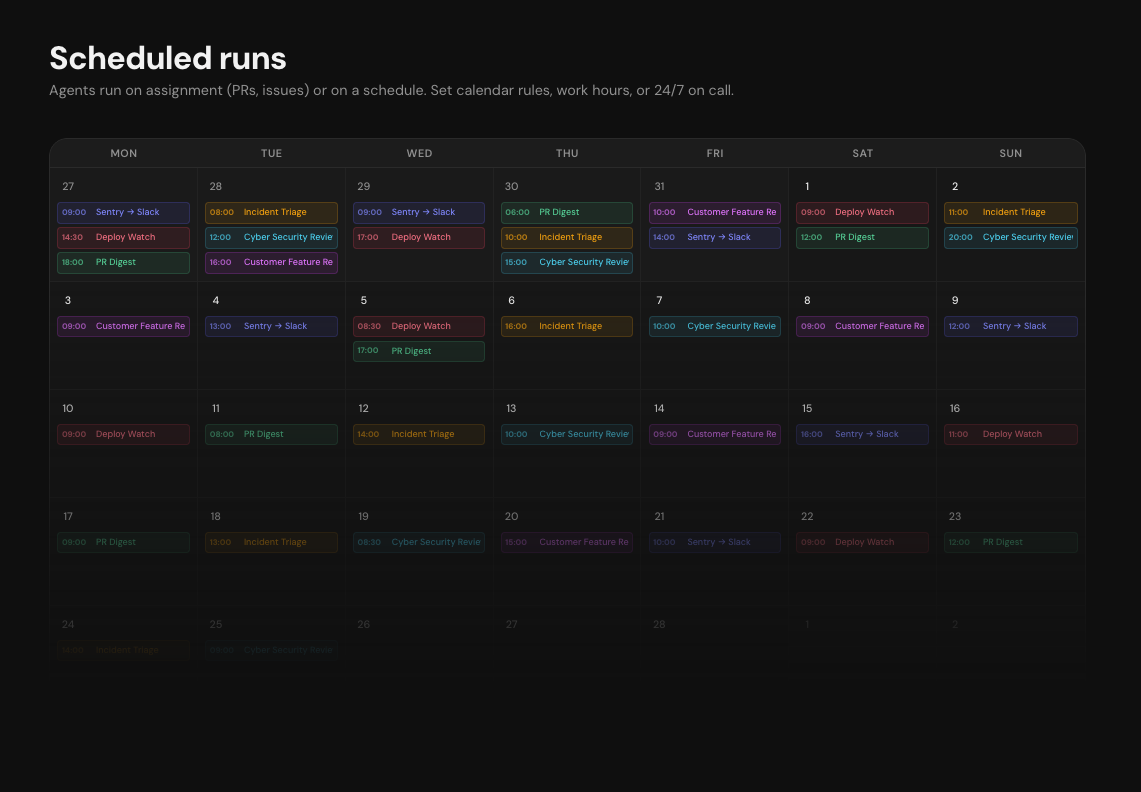Open 09:00 Customer Feature Request on Friday 14
This screenshot has height=792, width=1141.
715,434
